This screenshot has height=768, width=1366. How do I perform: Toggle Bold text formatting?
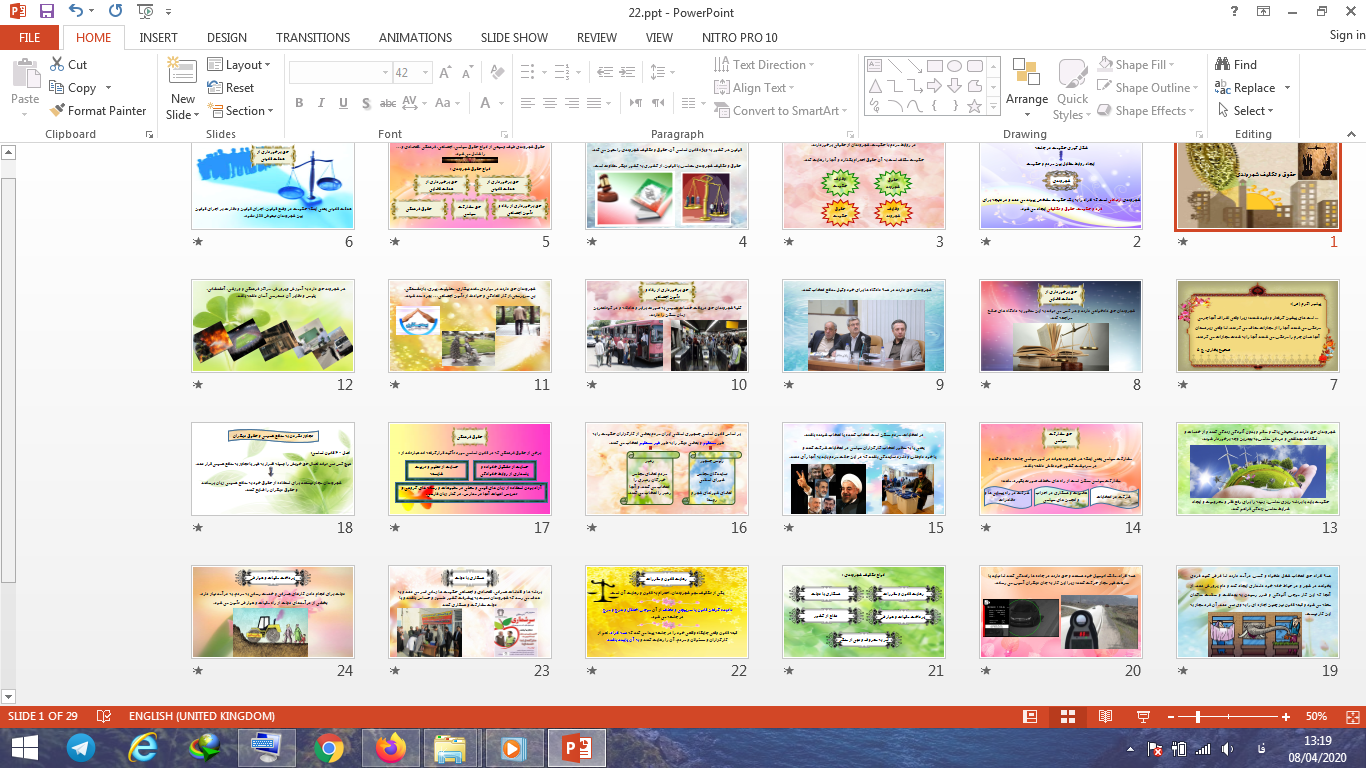tap(299, 103)
